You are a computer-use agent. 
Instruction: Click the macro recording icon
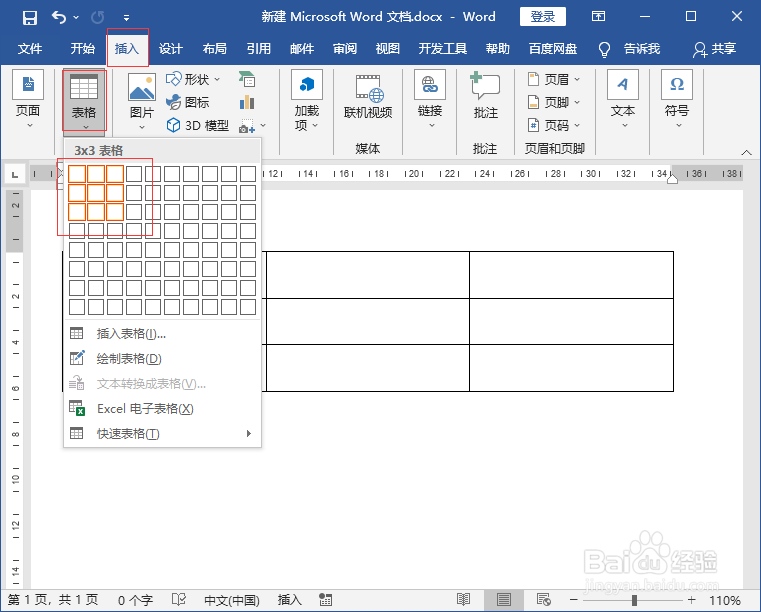pyautogui.click(x=325, y=600)
